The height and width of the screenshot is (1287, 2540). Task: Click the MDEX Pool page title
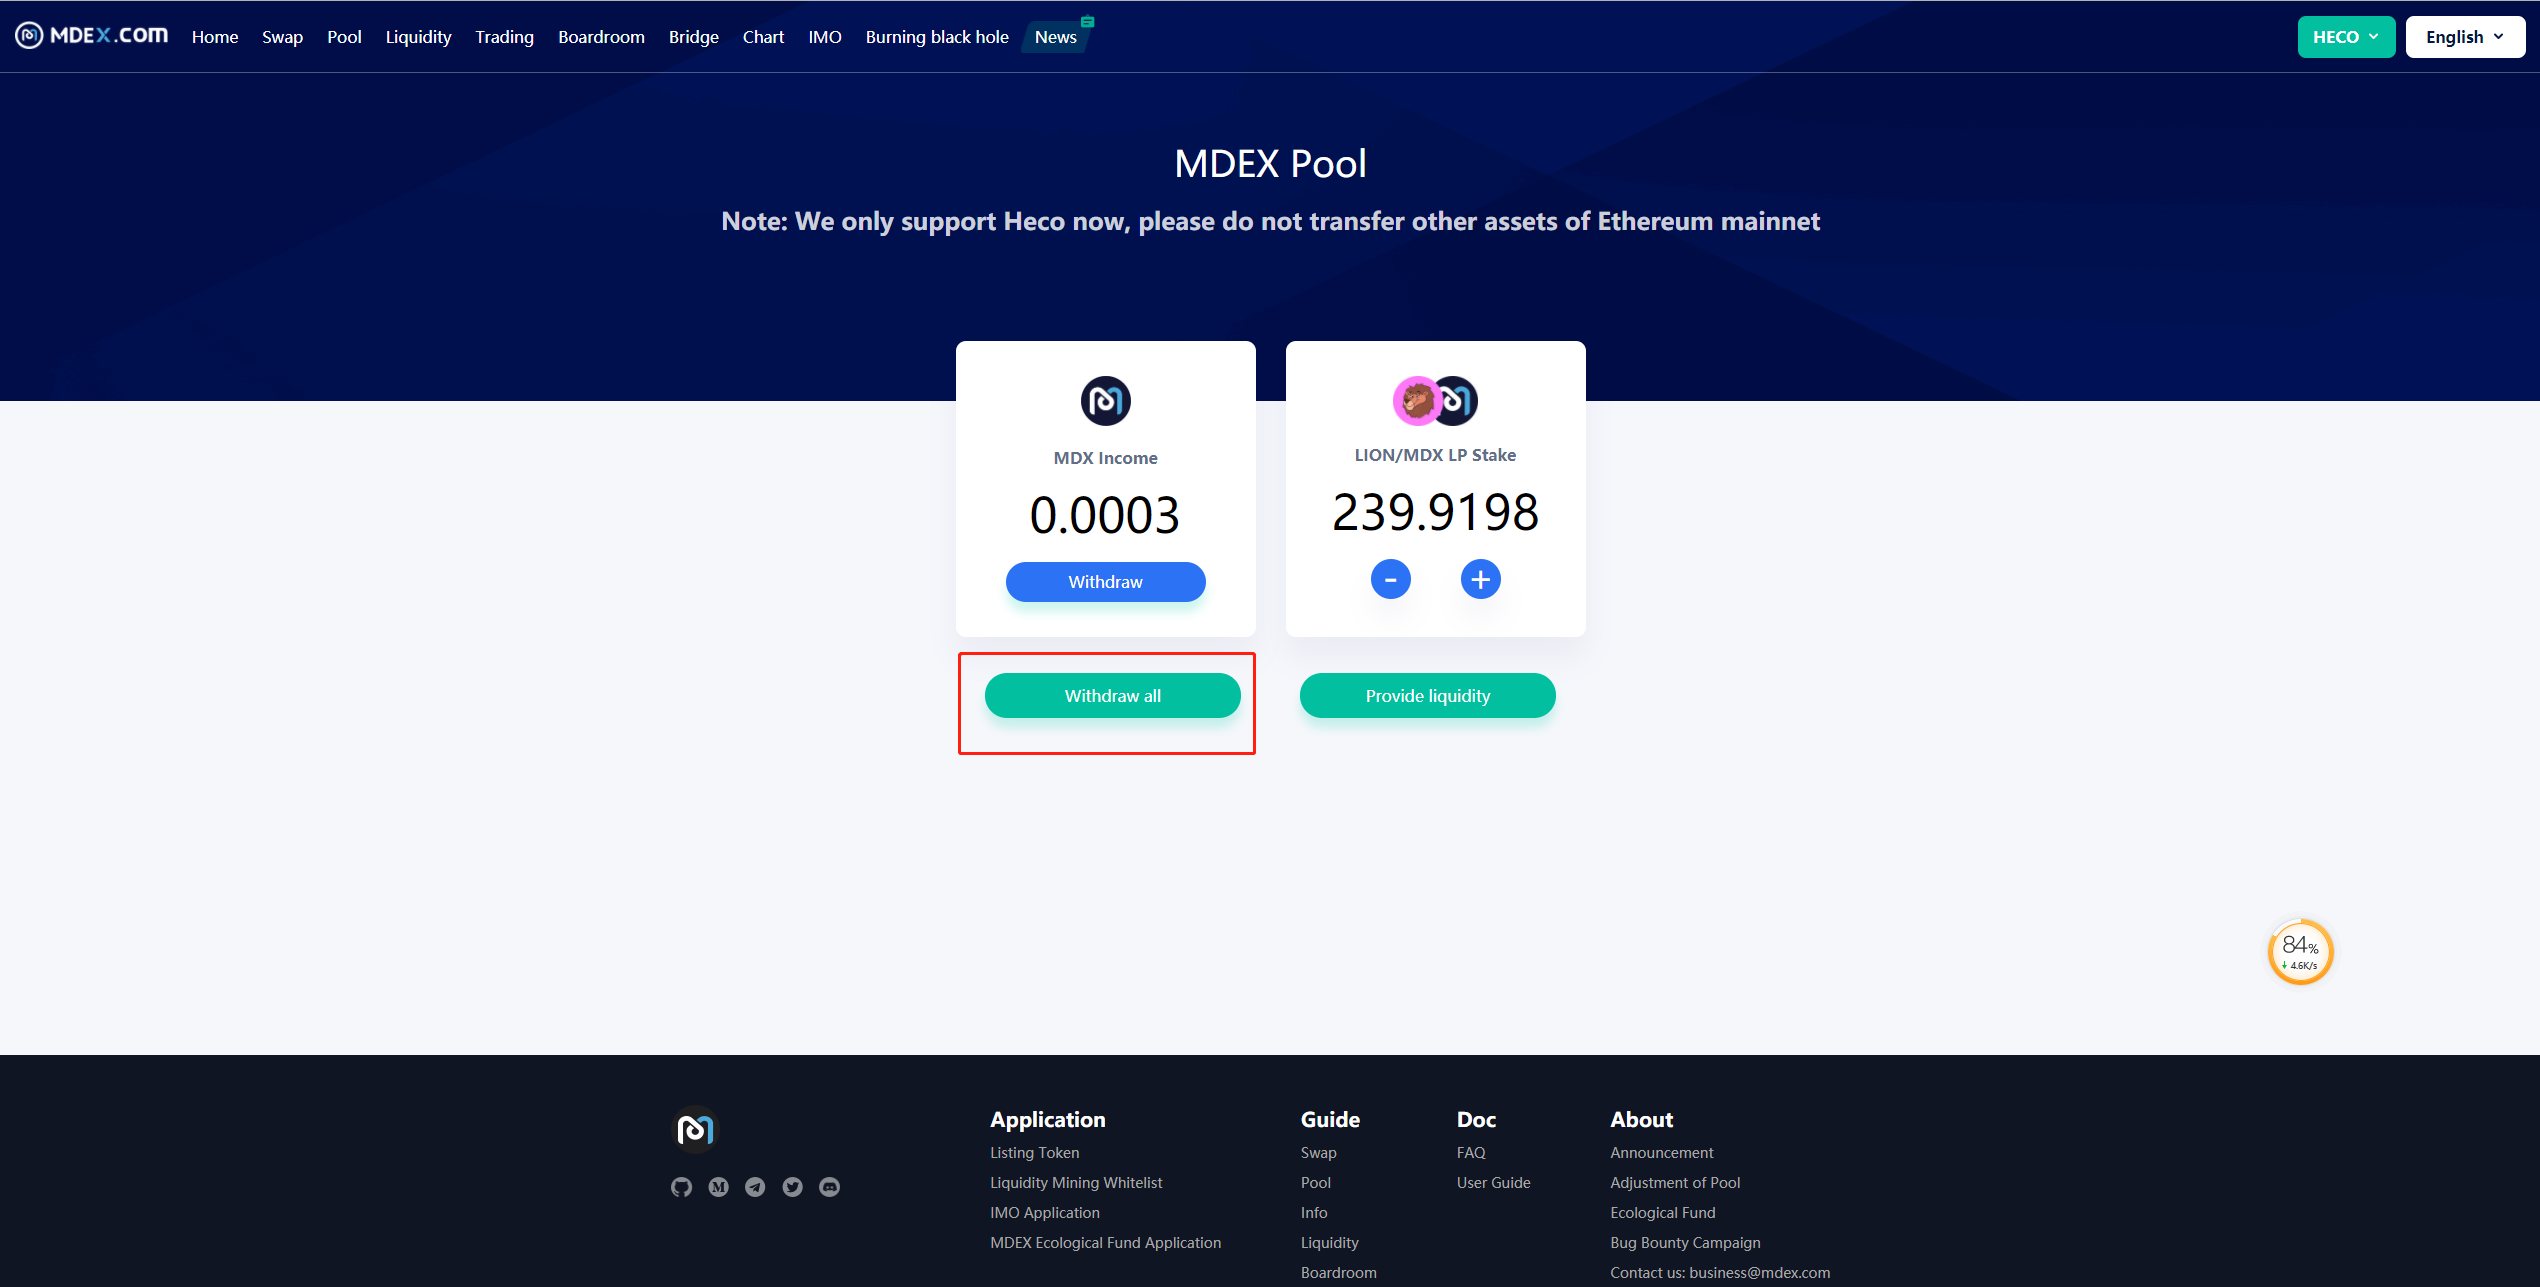tap(1270, 163)
